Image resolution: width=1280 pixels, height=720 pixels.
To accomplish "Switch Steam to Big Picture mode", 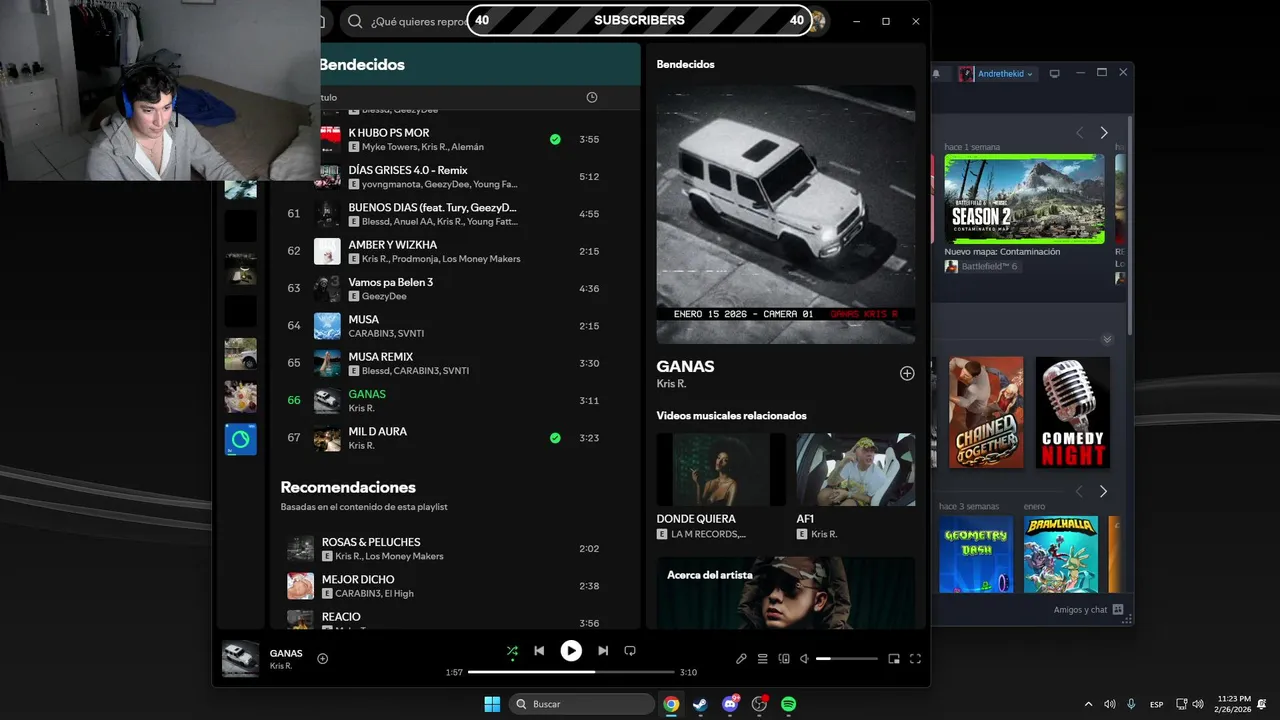I will click(1054, 74).
